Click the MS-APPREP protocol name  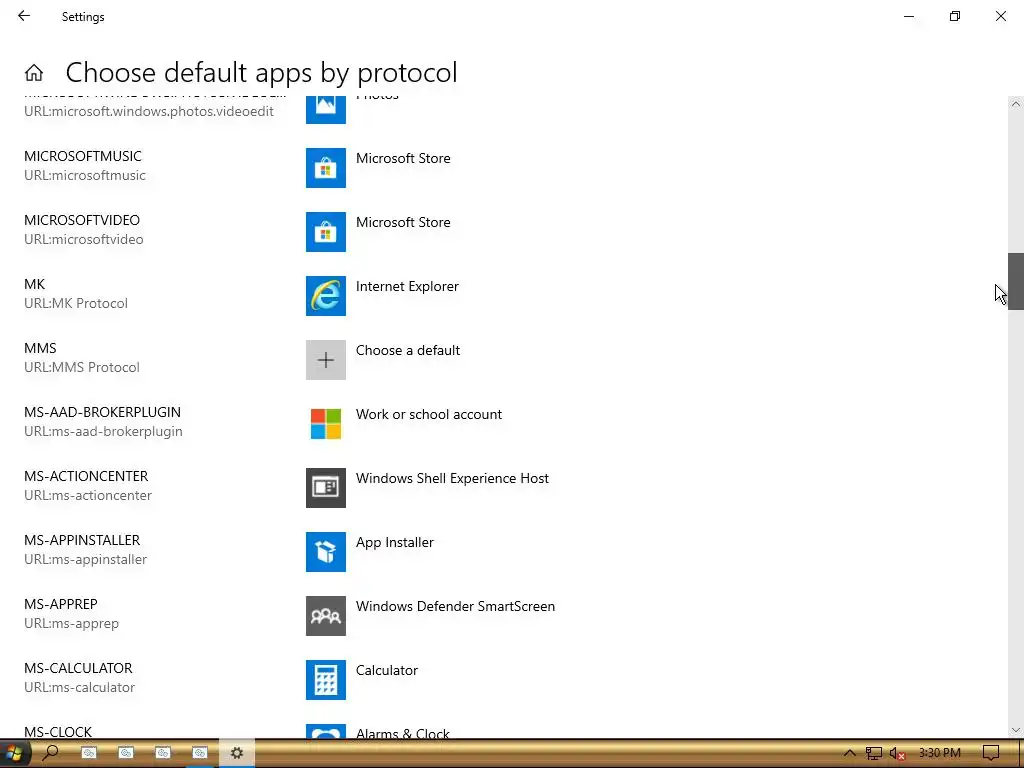[61, 604]
